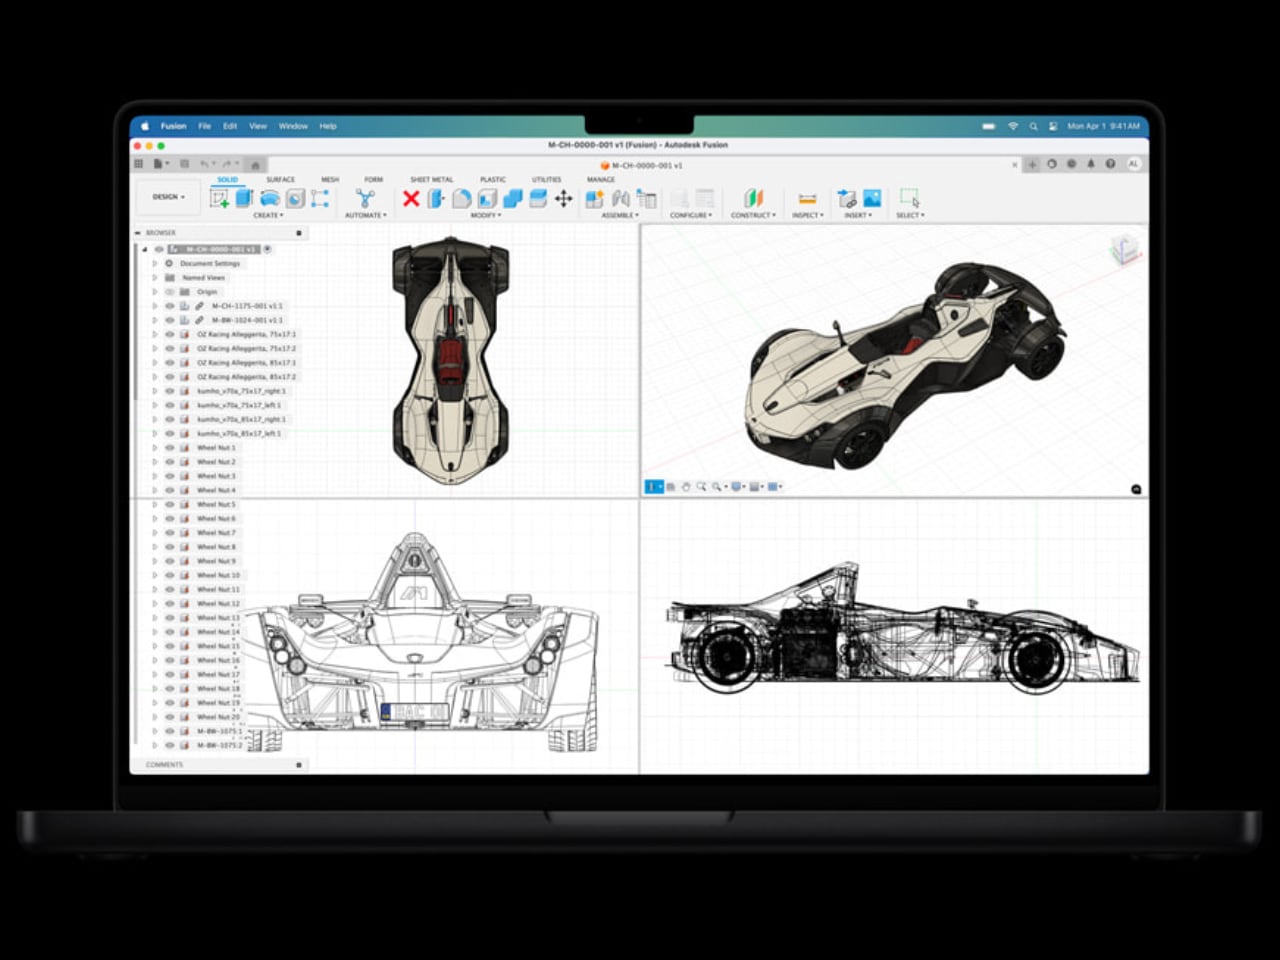Screen dimensions: 1280x960
Task: Expand the Wheel Nut:2 node
Action: tap(155, 462)
